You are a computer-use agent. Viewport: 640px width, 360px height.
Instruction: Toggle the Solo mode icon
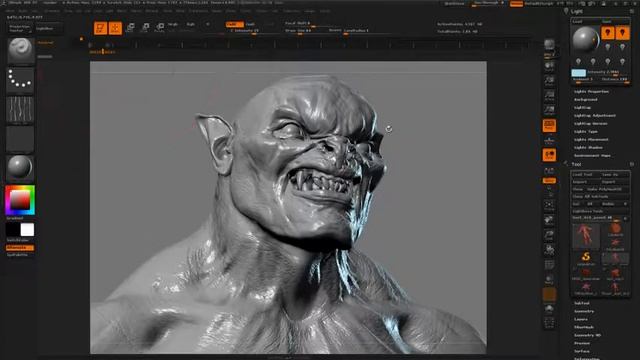pos(549,309)
